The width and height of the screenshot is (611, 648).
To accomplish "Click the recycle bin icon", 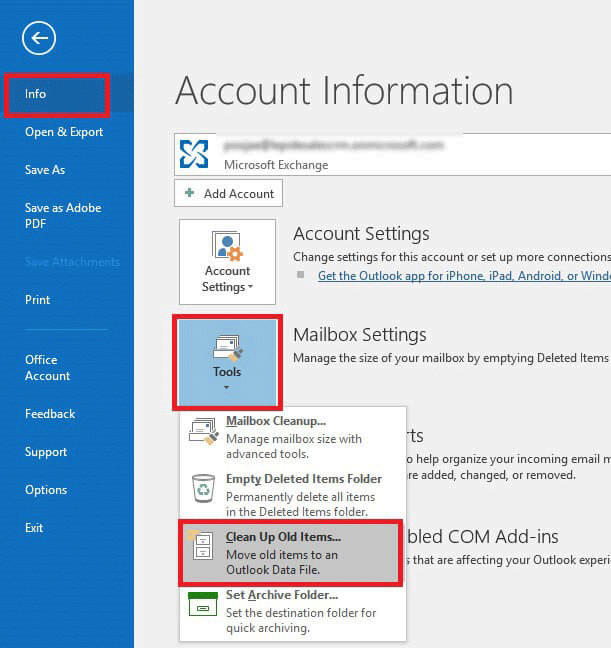I will coord(203,488).
